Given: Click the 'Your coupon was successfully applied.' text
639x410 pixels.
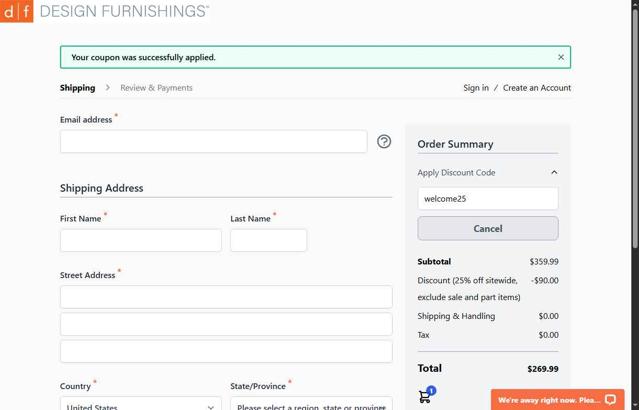Looking at the screenshot, I should 143,57.
